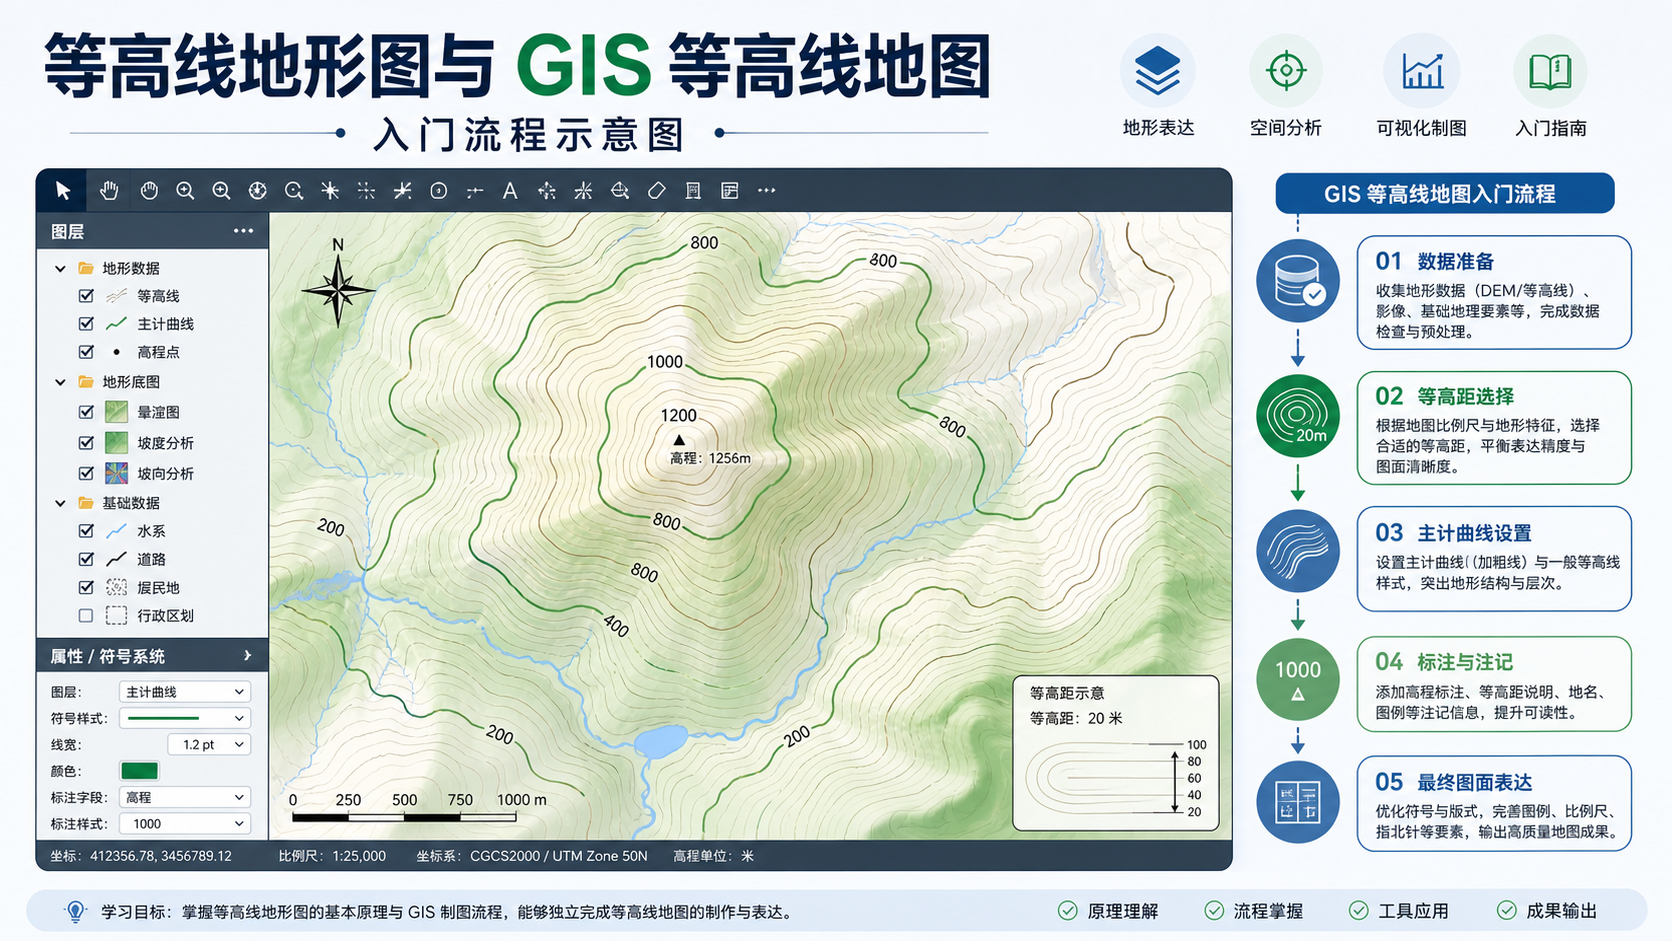Viewport: 1672px width, 941px height.
Task: Click the table layout icon in toolbar
Action: point(730,190)
